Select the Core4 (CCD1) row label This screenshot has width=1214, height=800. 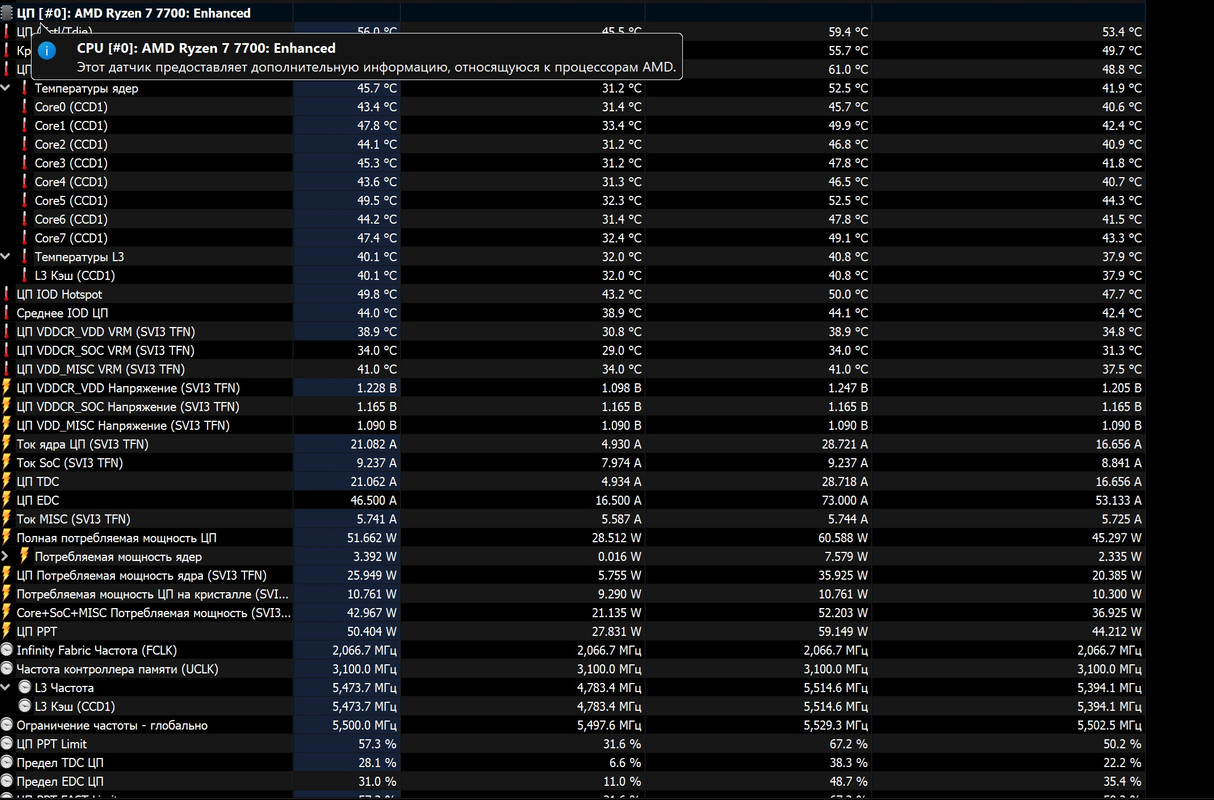pos(71,182)
